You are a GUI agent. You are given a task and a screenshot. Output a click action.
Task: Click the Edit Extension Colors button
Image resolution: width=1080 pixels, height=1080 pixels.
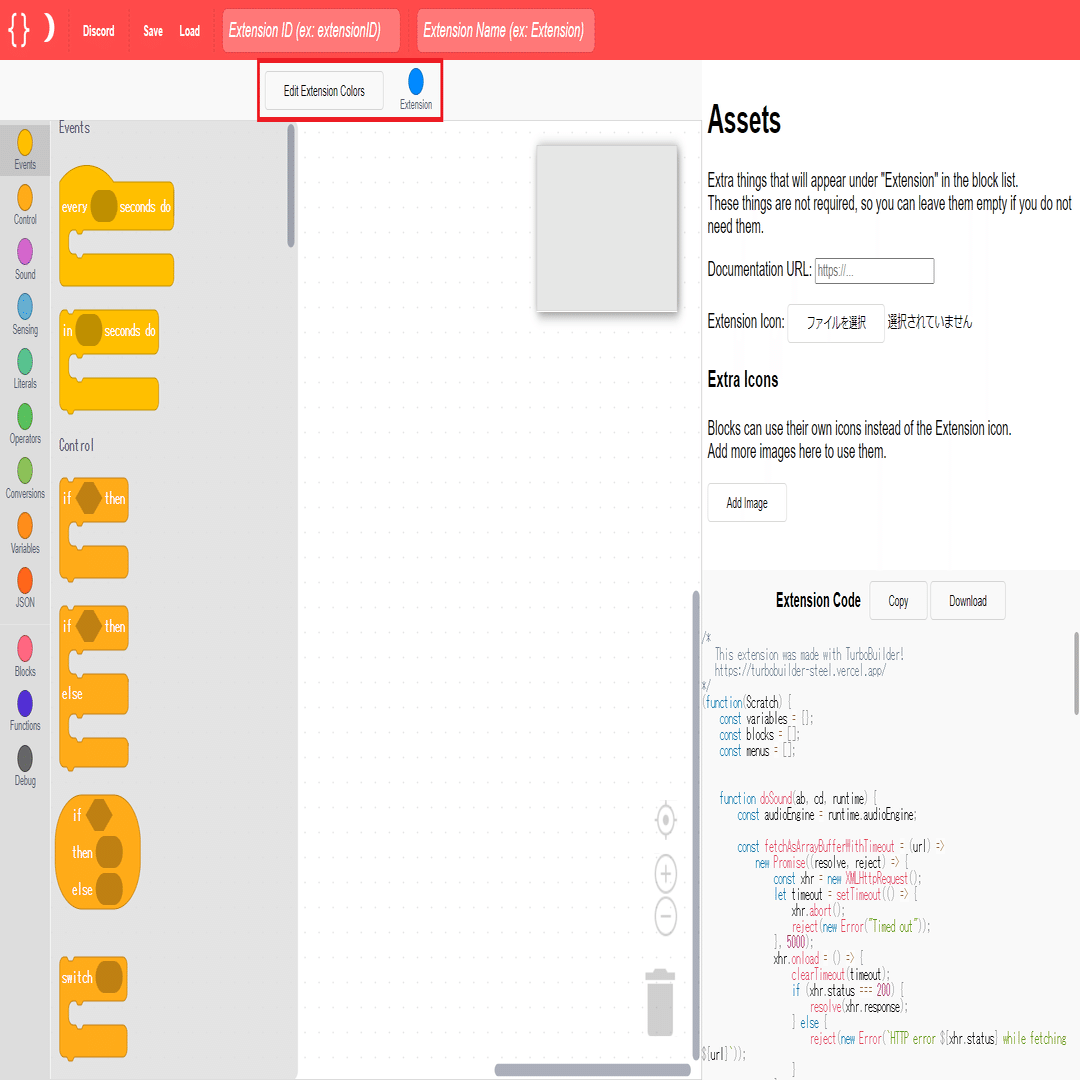point(324,91)
